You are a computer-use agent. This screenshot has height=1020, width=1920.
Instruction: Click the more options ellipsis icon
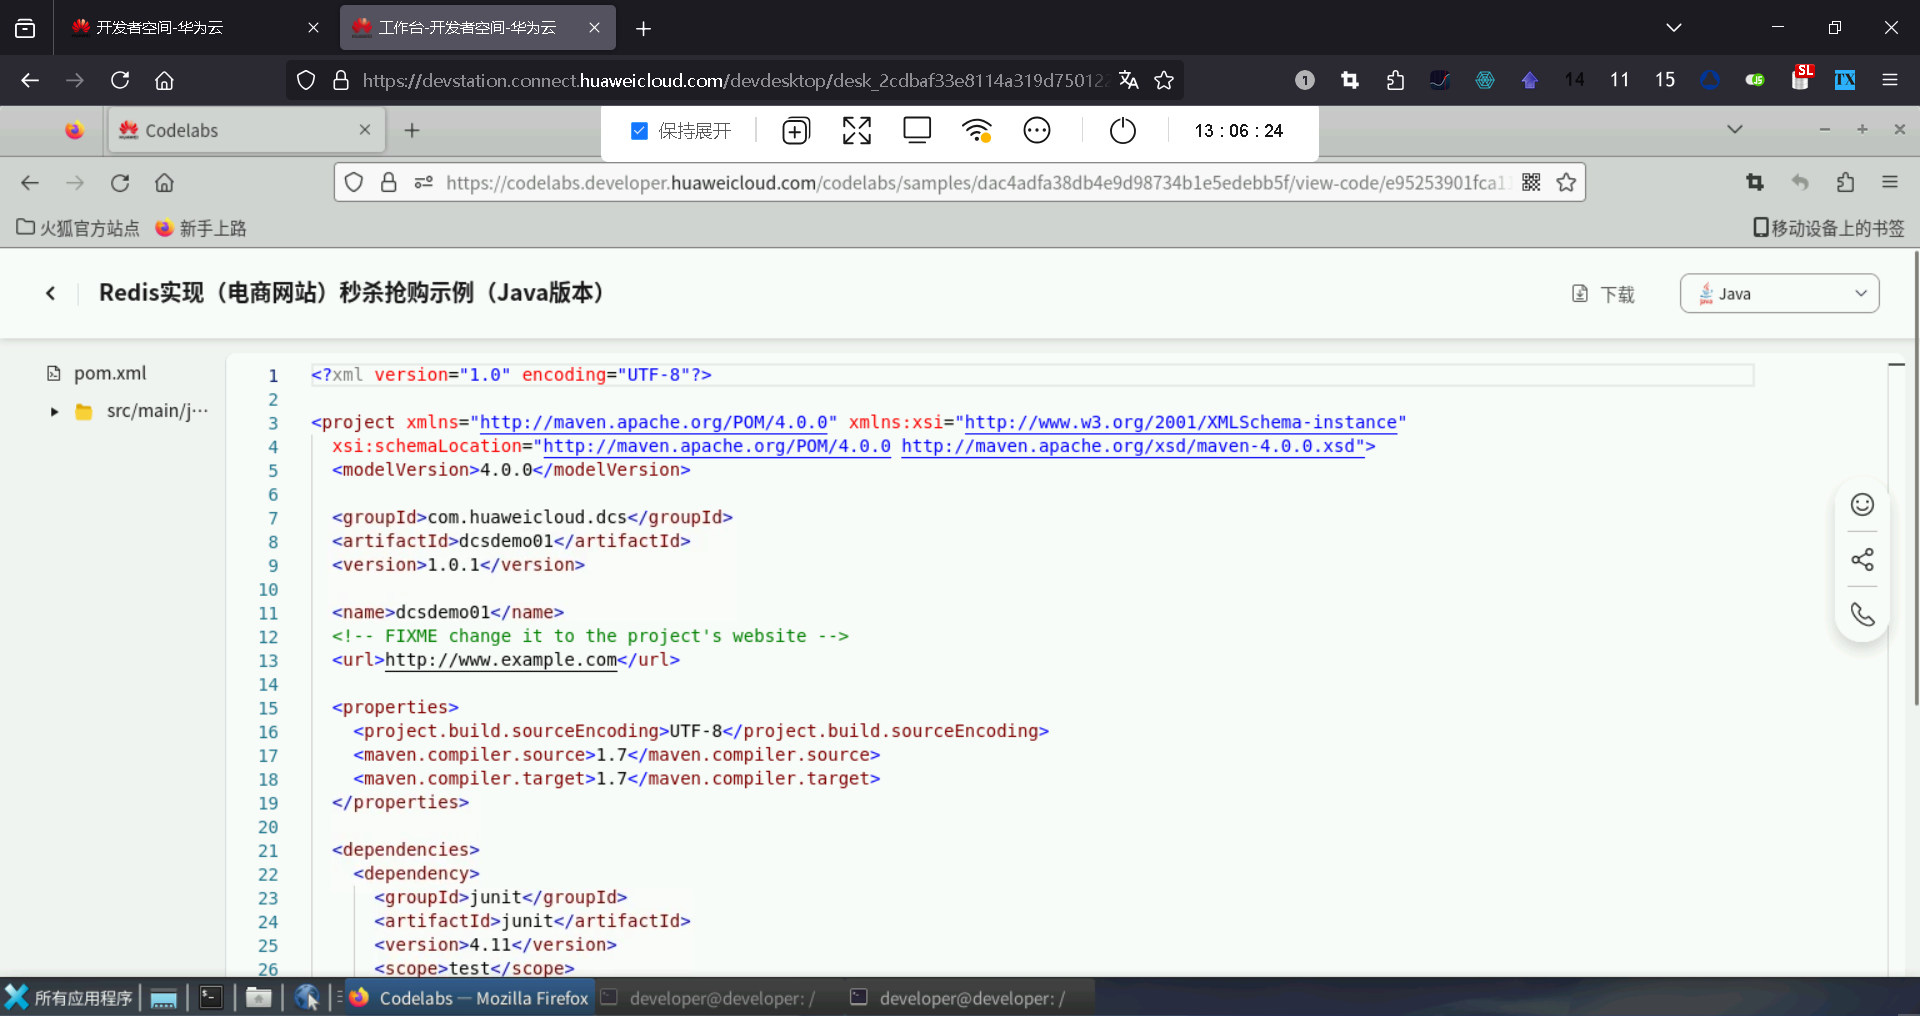coord(1036,131)
